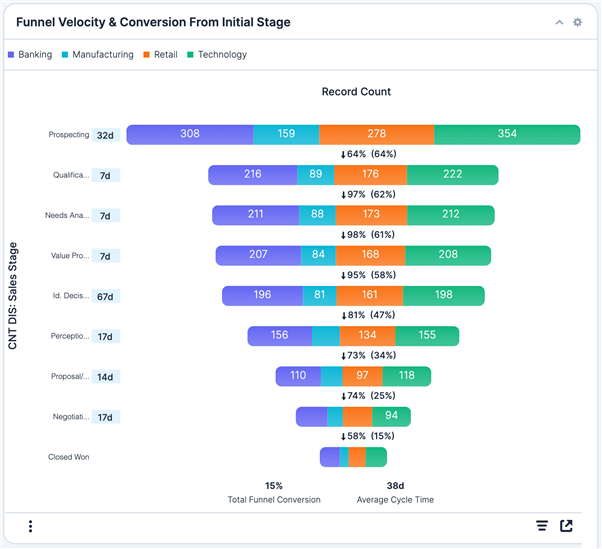Open the three-dot more options menu
Screen dimensions: 602x549
point(31,526)
